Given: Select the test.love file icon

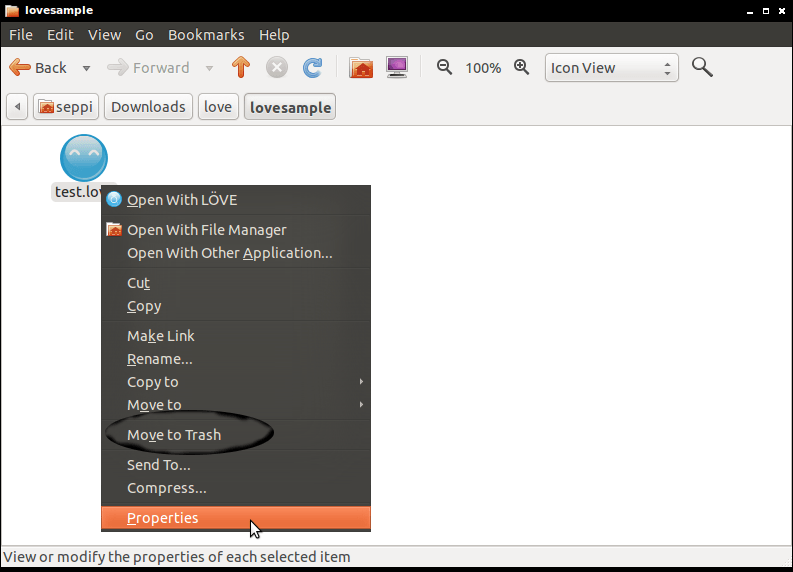Looking at the screenshot, I should pyautogui.click(x=83, y=158).
